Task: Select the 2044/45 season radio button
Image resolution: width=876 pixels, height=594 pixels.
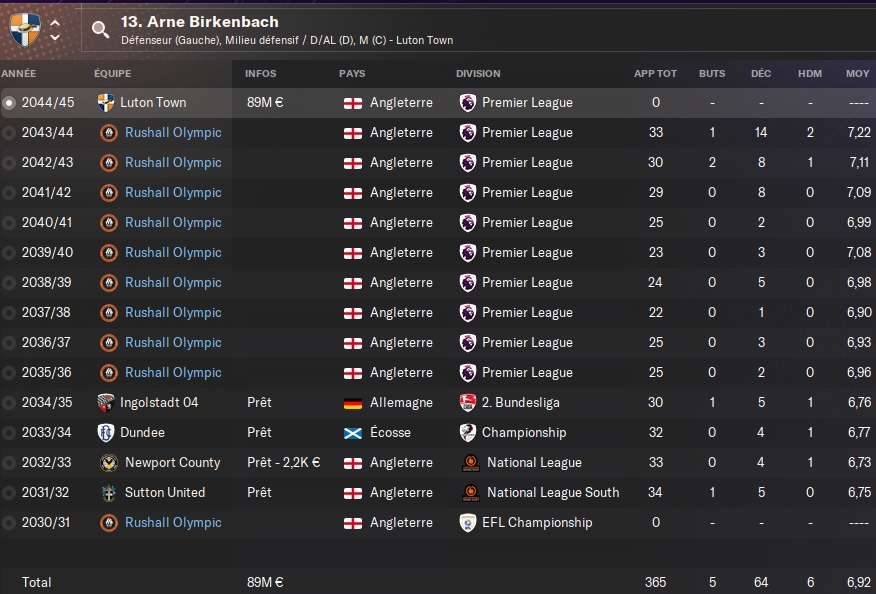Action: pyautogui.click(x=9, y=103)
